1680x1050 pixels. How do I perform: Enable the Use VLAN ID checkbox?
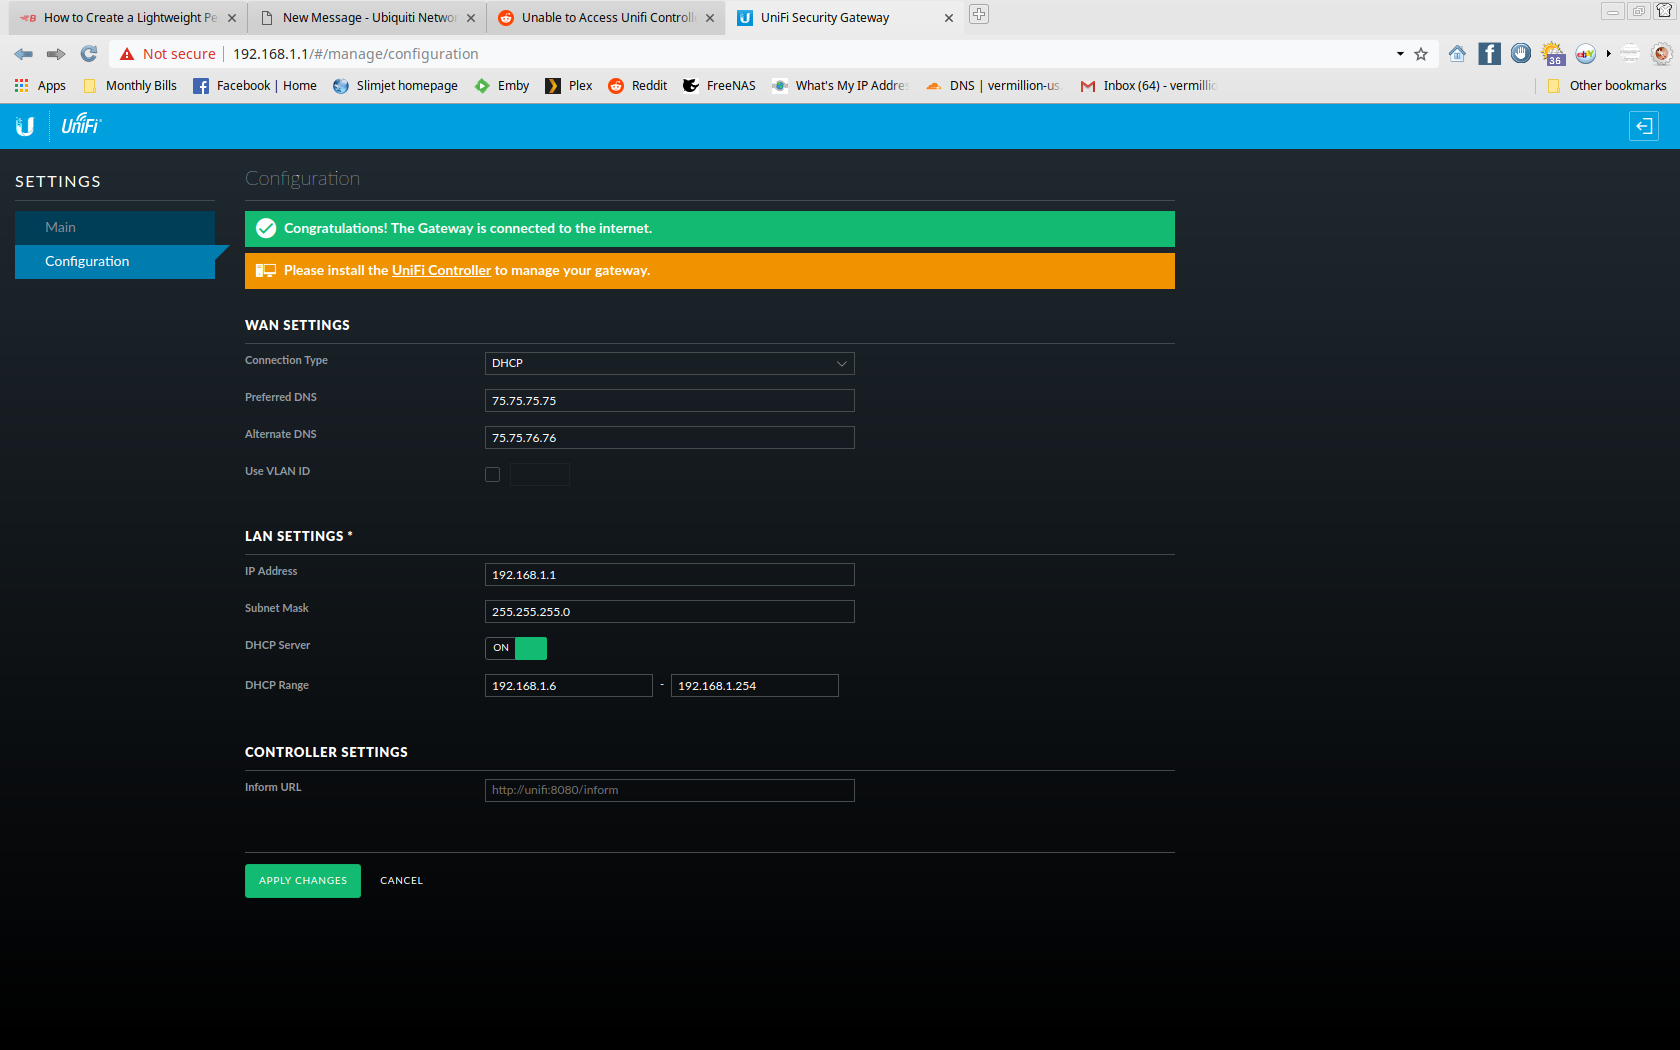tap(492, 475)
